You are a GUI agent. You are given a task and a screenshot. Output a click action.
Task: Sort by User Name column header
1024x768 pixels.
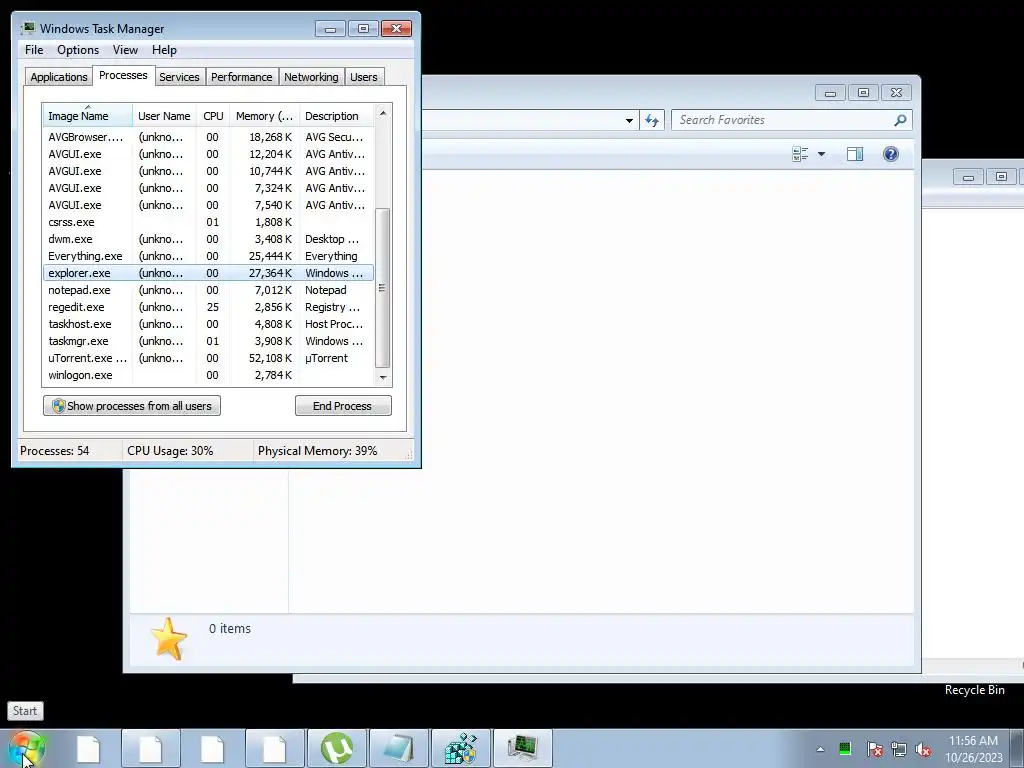(164, 116)
